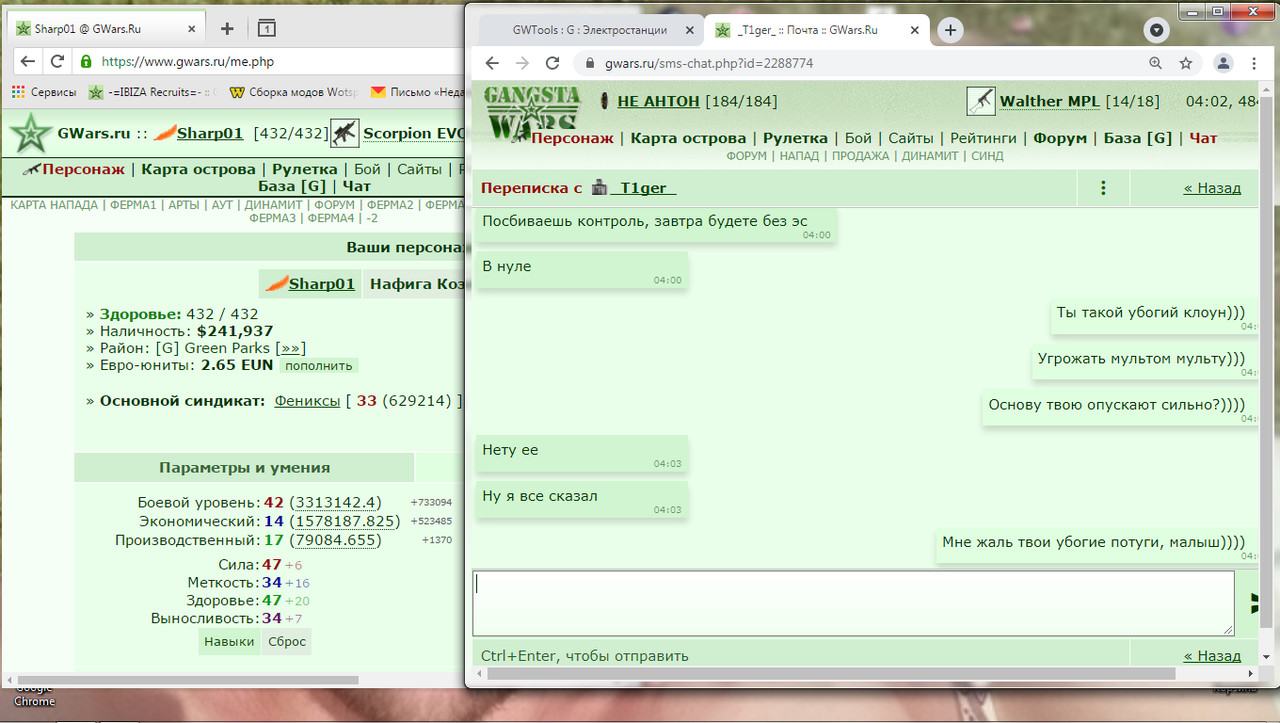
Task: Open new tab in left browser window
Action: click(227, 28)
